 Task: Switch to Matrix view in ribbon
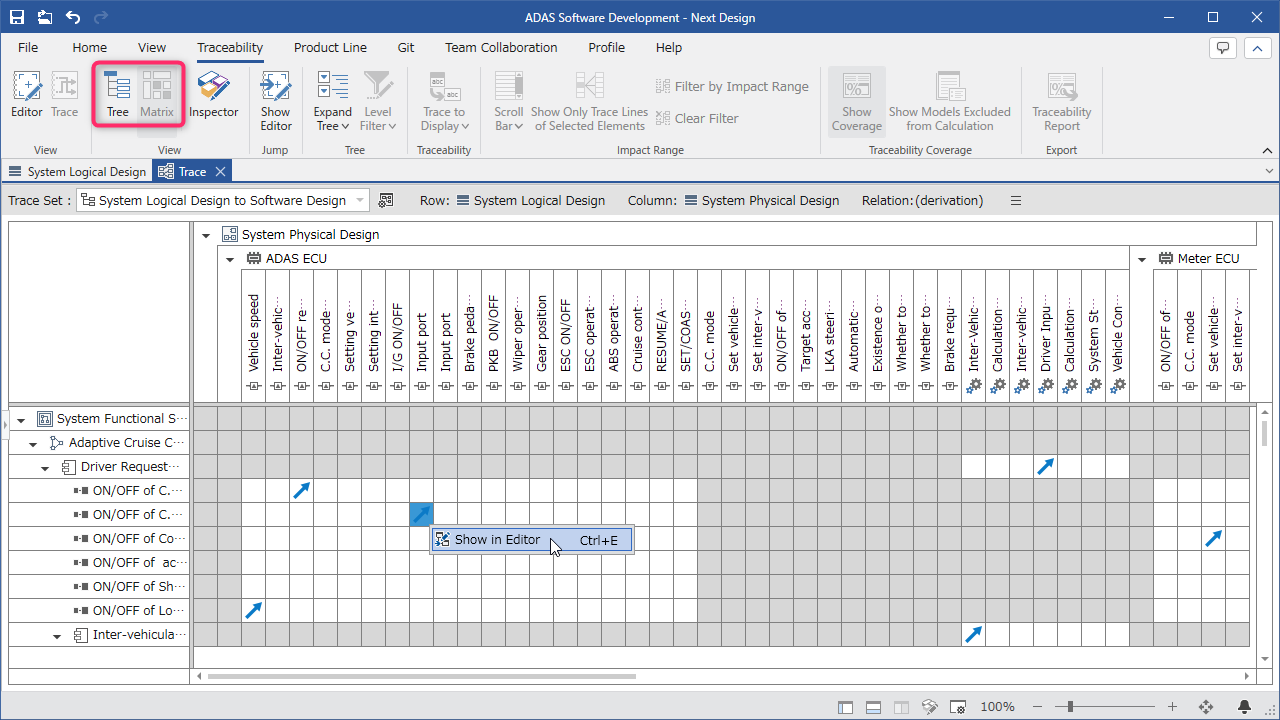(157, 95)
